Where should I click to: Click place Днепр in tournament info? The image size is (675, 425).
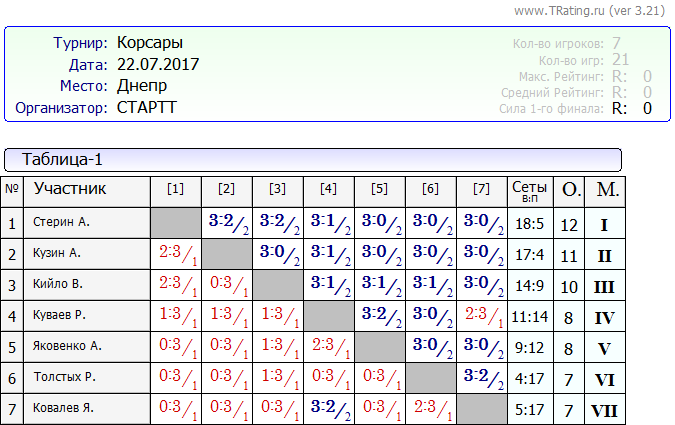[142, 85]
